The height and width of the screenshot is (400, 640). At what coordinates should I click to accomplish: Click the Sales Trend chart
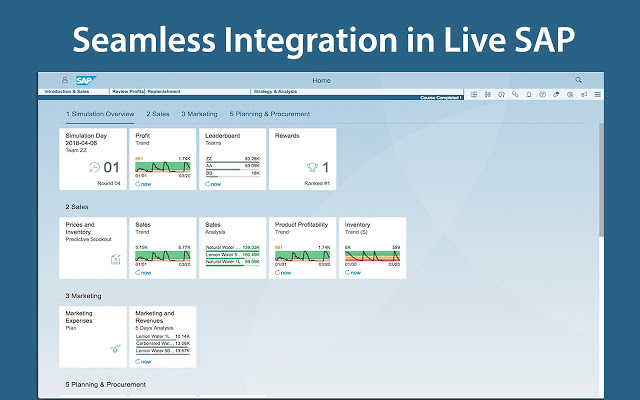pyautogui.click(x=163, y=256)
